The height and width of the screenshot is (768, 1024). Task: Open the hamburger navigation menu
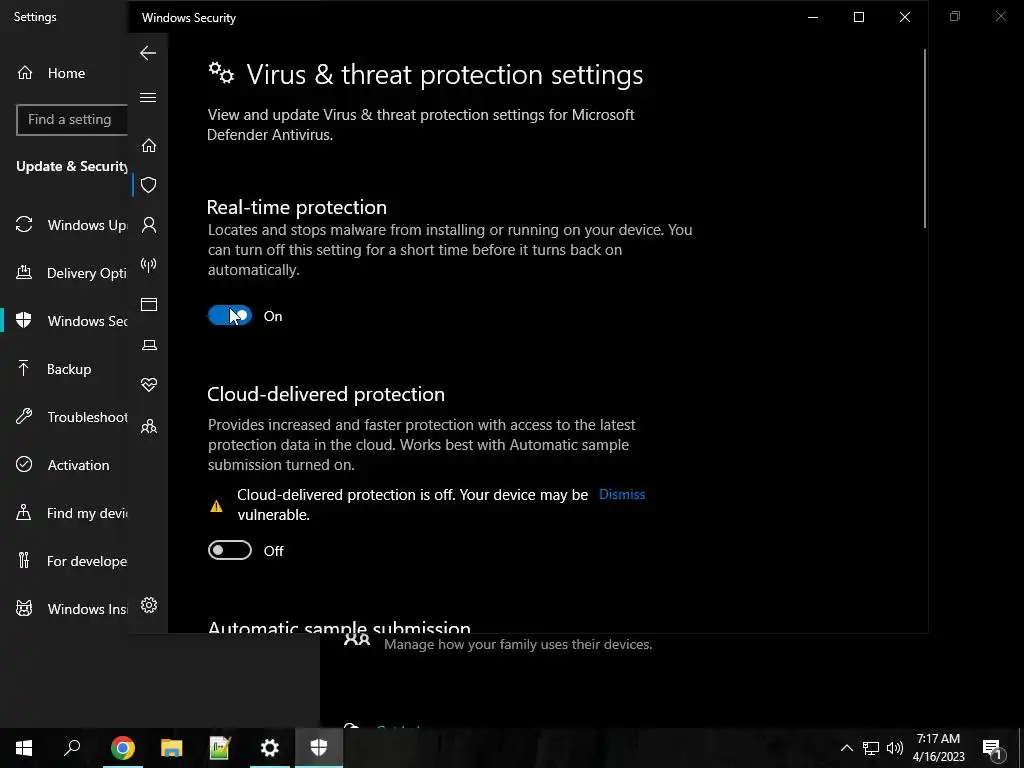148,97
